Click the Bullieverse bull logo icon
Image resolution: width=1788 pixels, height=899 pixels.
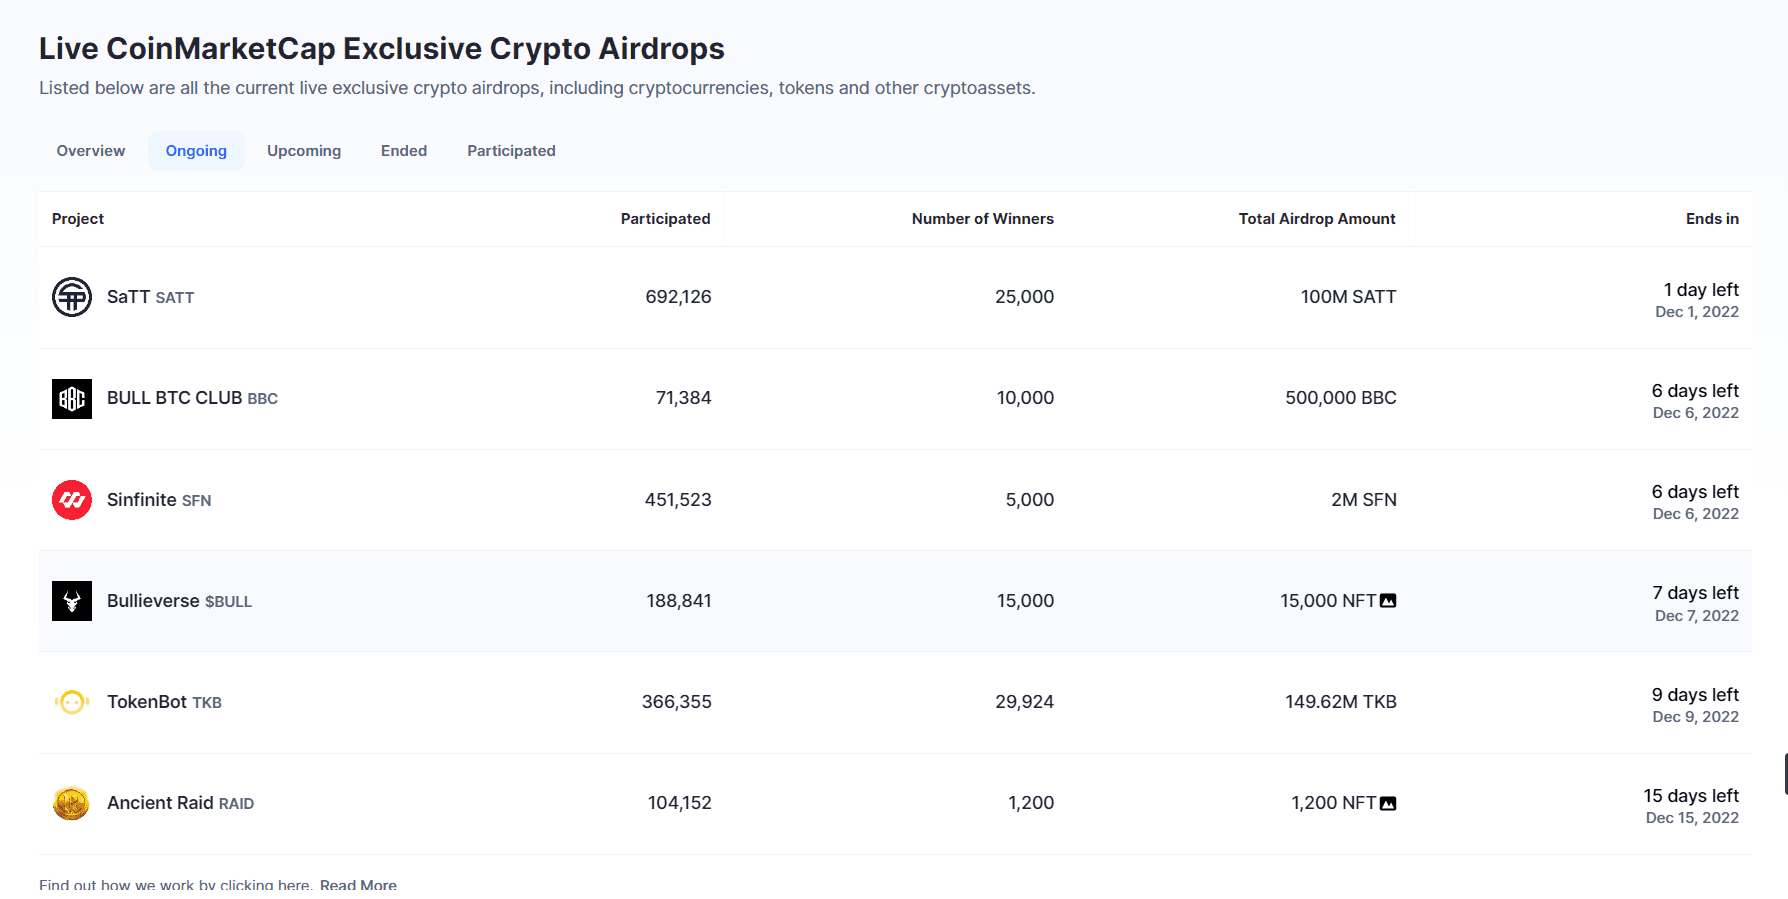72,601
